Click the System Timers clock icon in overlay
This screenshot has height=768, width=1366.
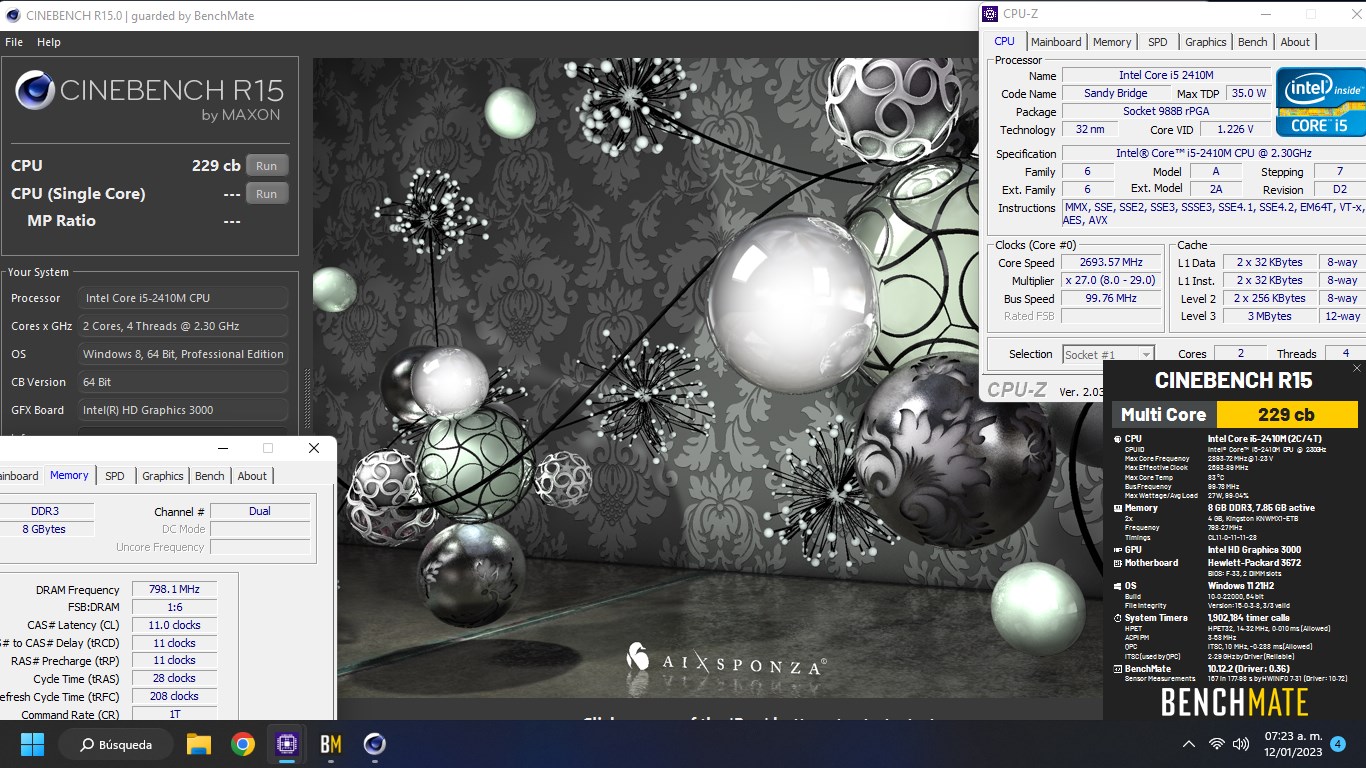click(x=1118, y=618)
